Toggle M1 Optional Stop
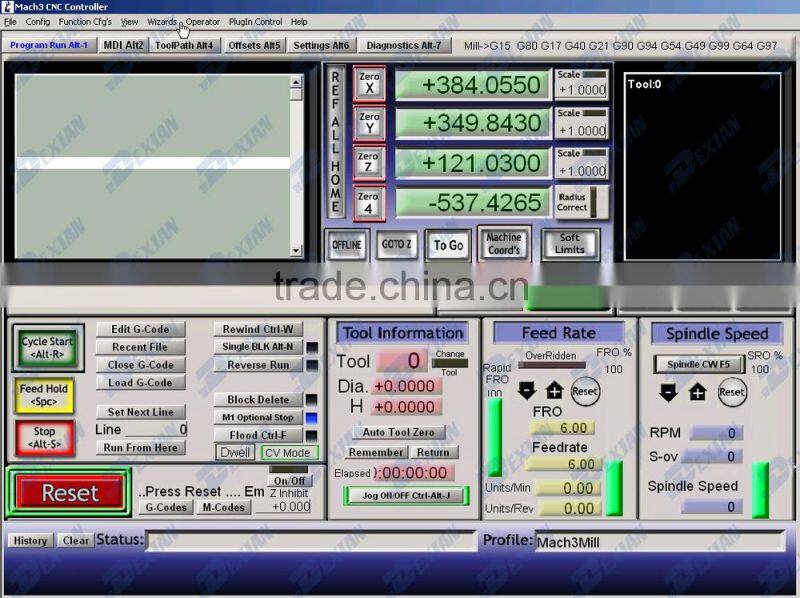The image size is (800, 598). click(x=258, y=417)
